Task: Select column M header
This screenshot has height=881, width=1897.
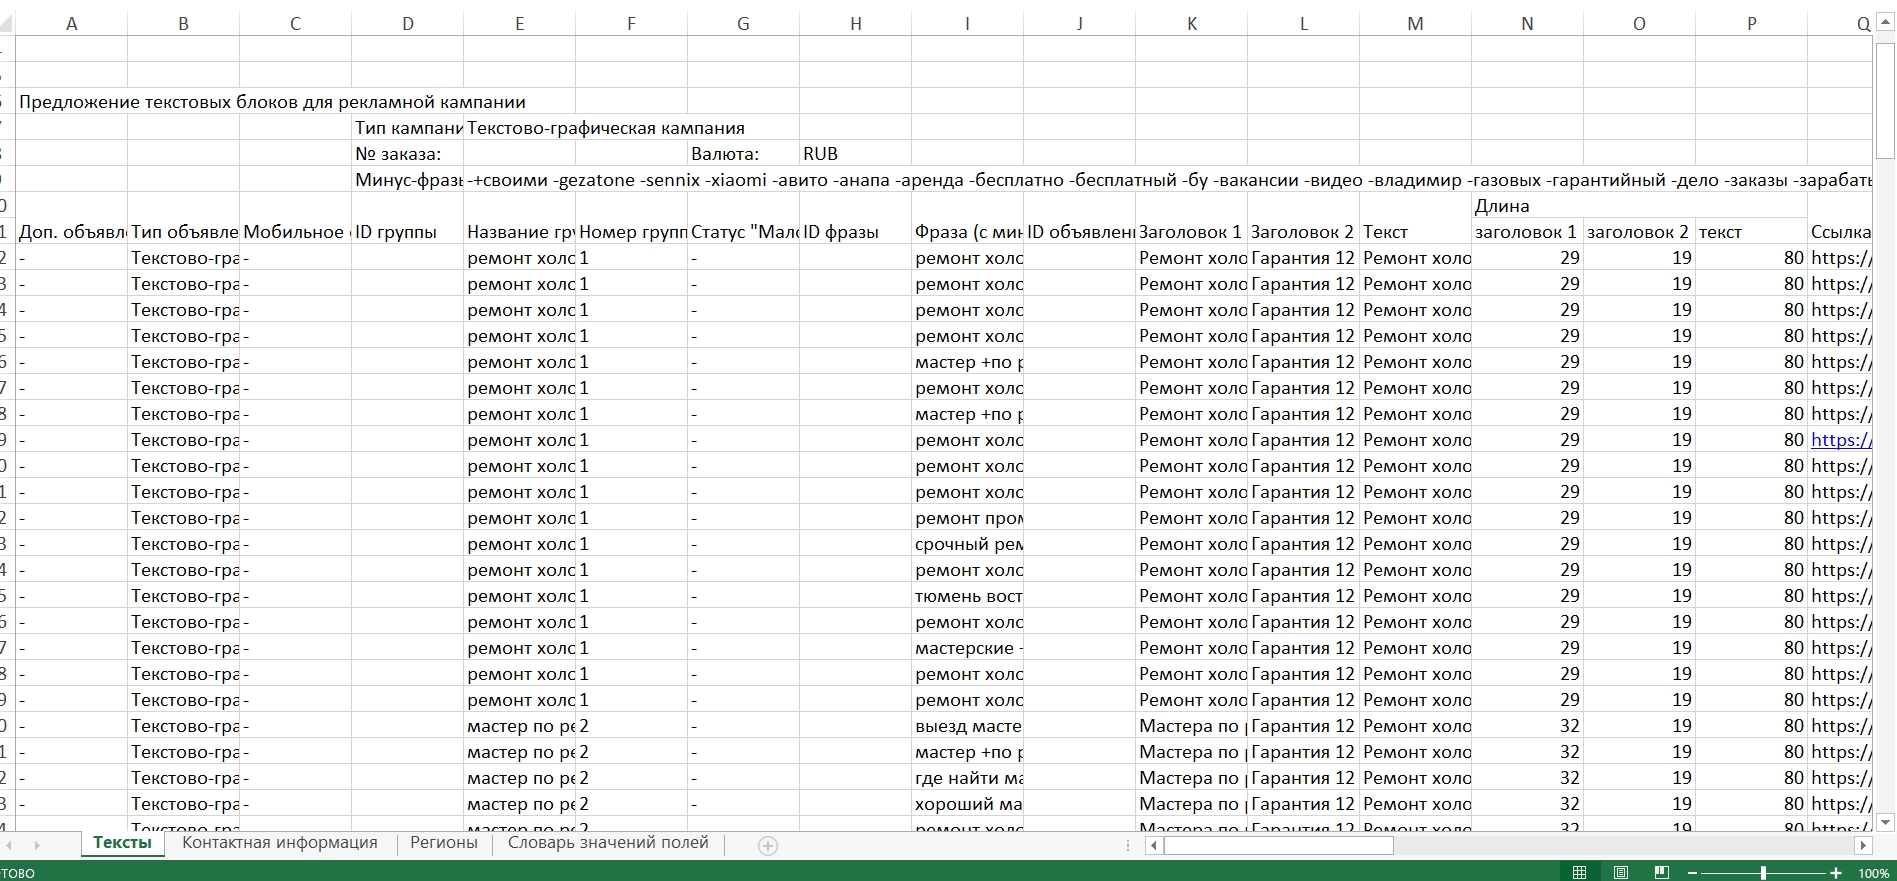Action: [1416, 24]
